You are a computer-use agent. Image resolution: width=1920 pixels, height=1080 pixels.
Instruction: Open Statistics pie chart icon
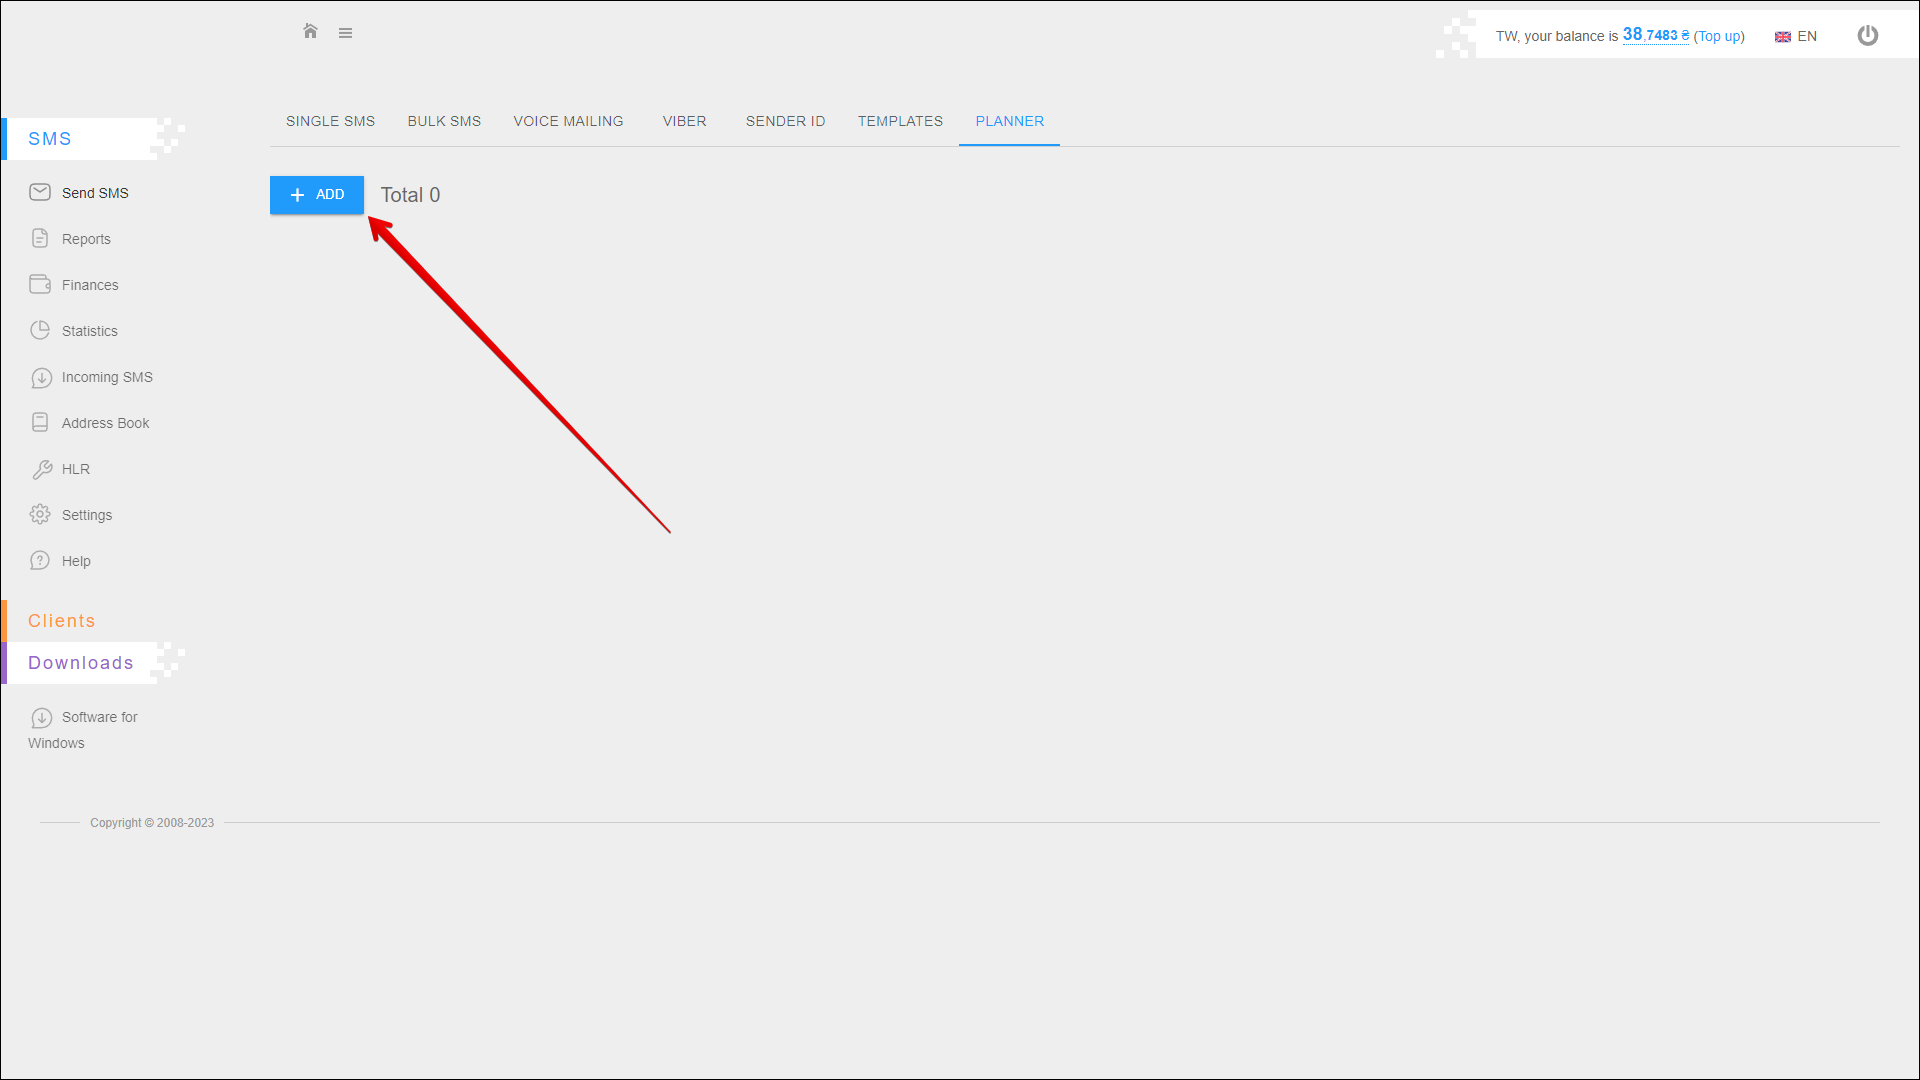40,330
